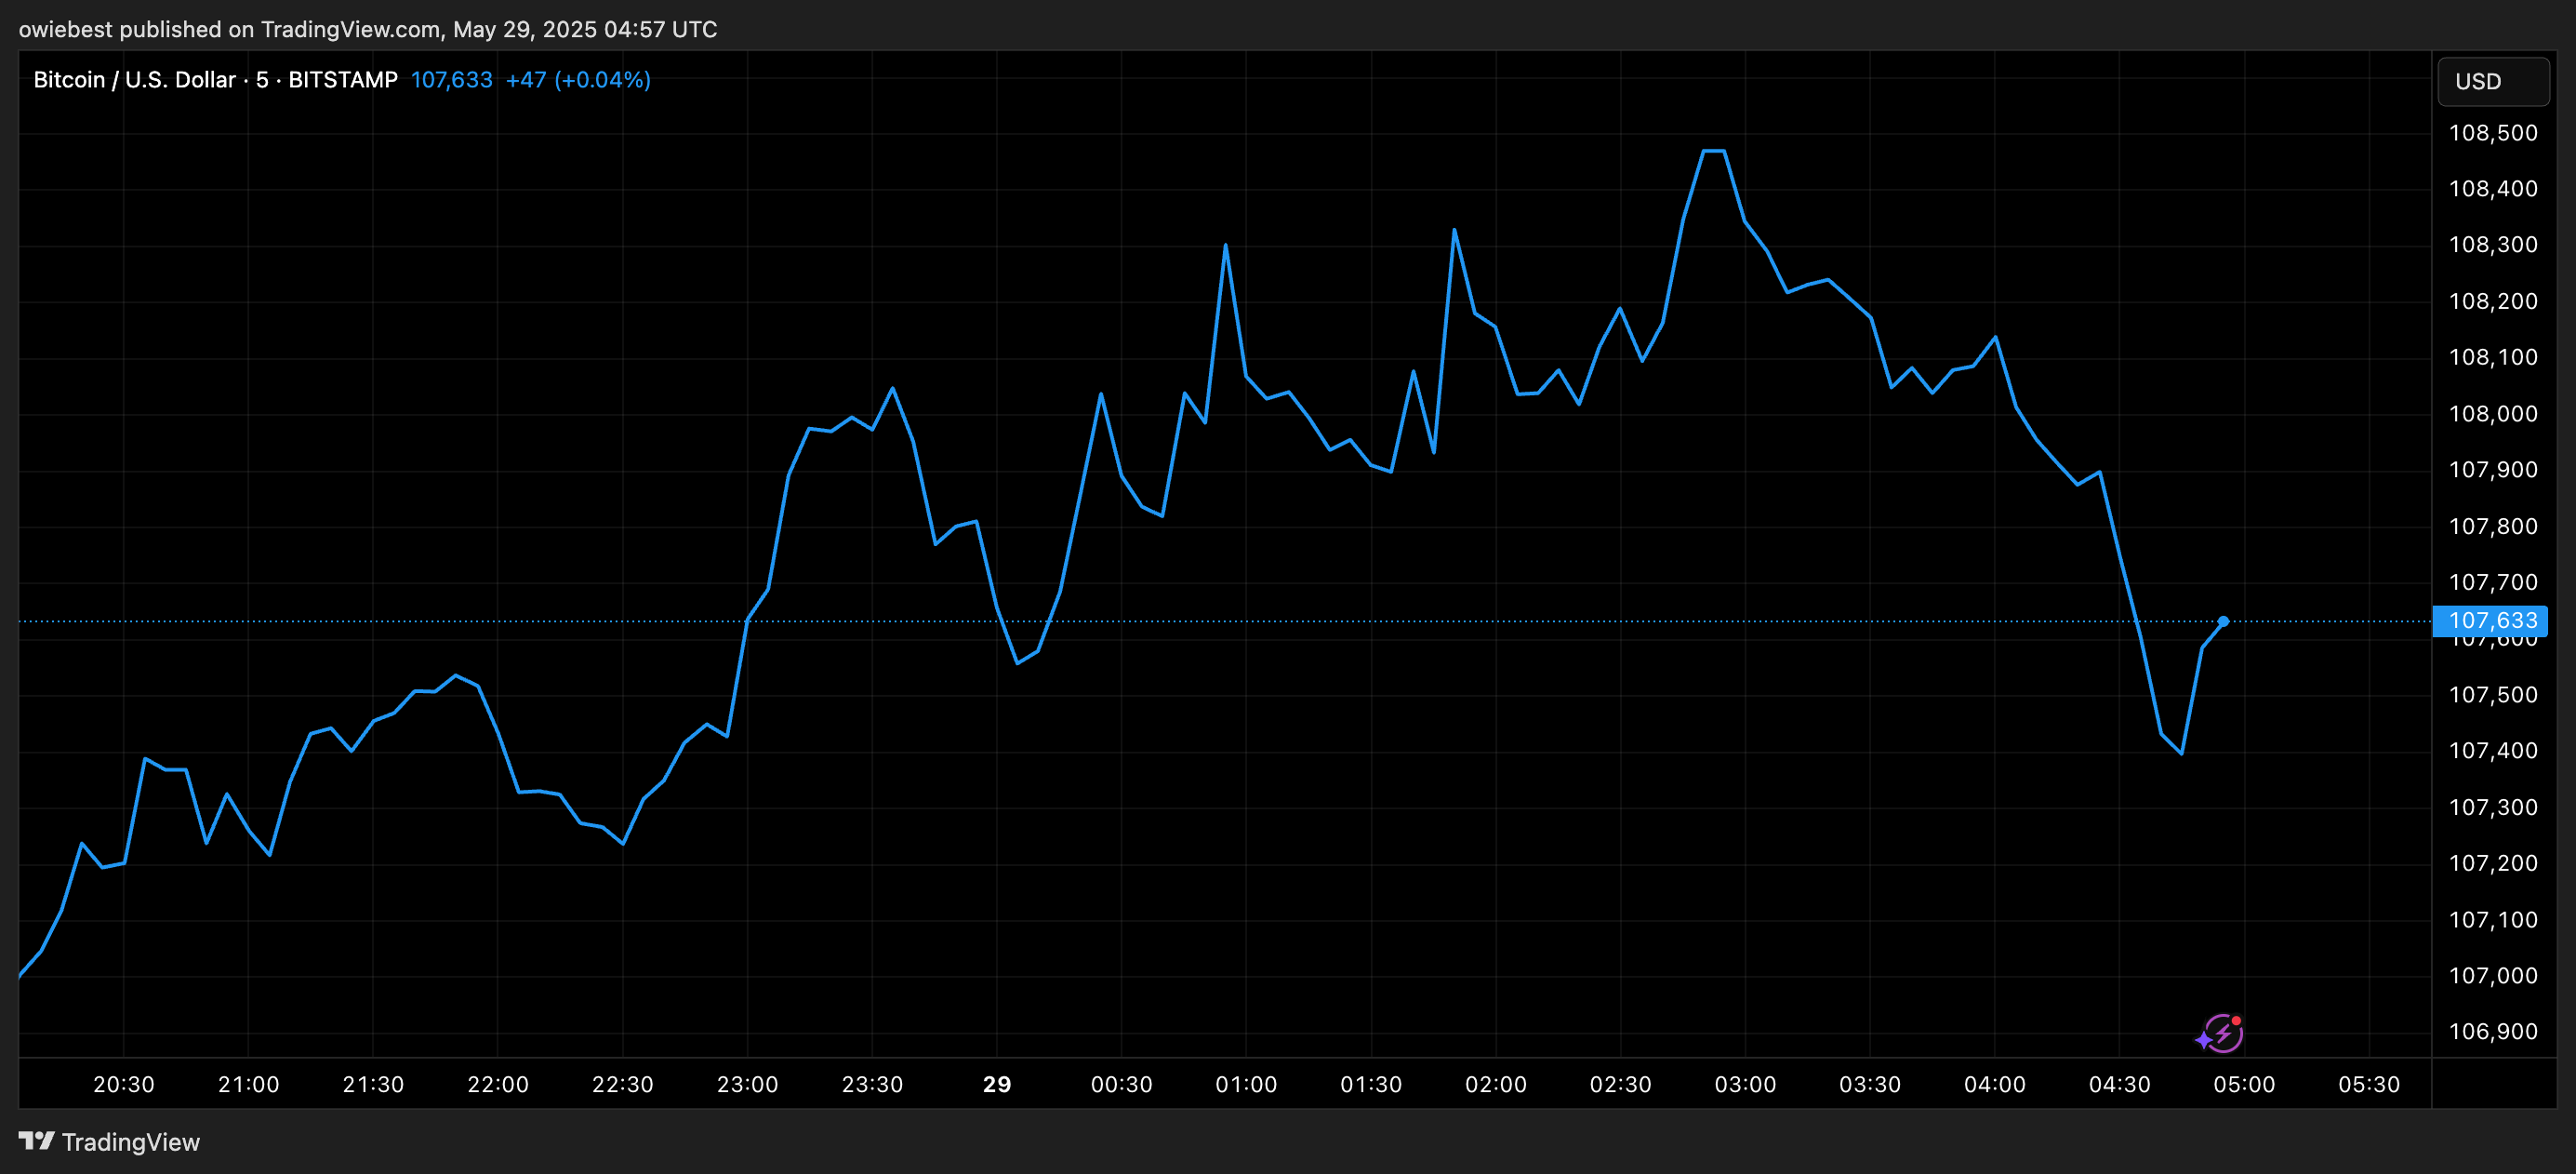2576x1174 pixels.
Task: Click the BITSTAMP exchange label
Action: 342,80
